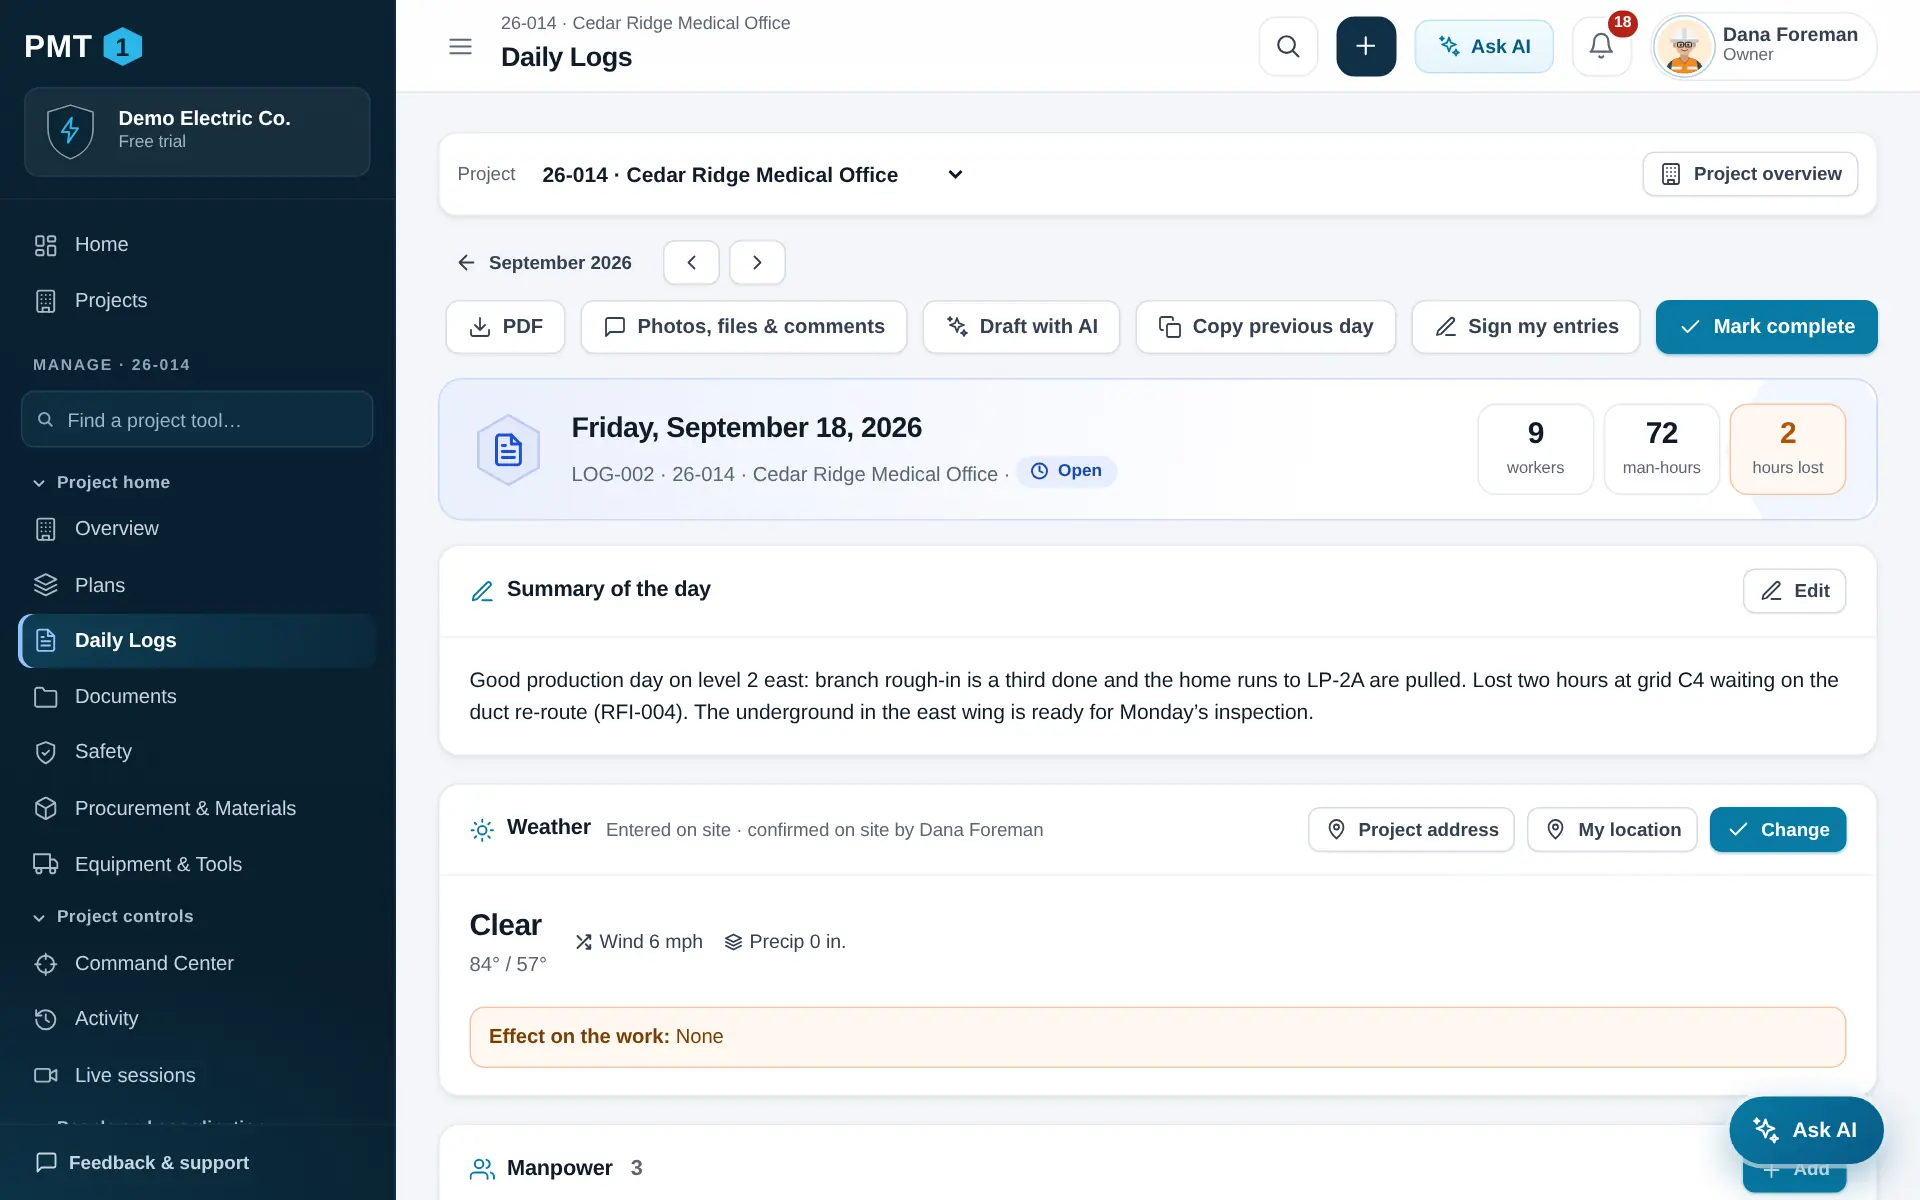The image size is (1920, 1200).
Task: Open Documents in the sidebar
Action: (x=197, y=696)
